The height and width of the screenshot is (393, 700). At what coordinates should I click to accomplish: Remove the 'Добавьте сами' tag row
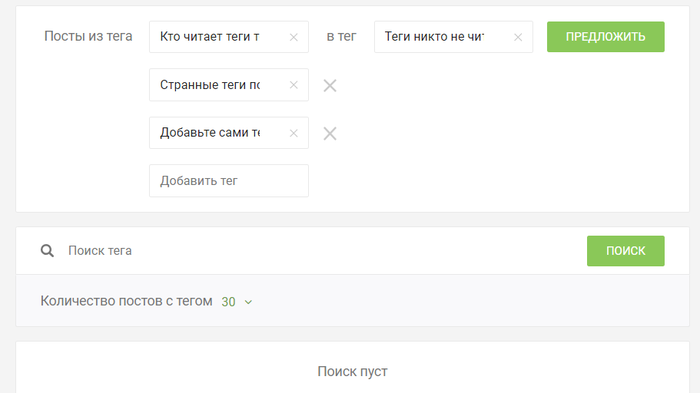[x=330, y=134]
